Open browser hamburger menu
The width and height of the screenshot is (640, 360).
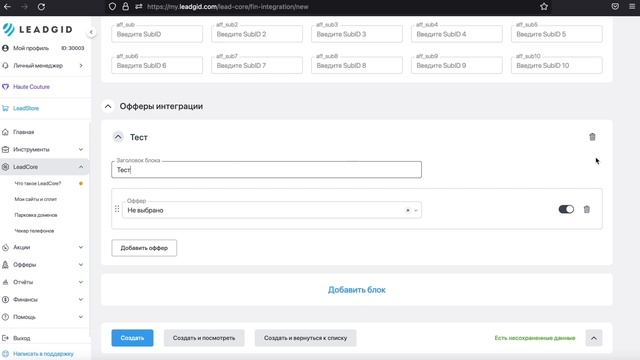632,7
